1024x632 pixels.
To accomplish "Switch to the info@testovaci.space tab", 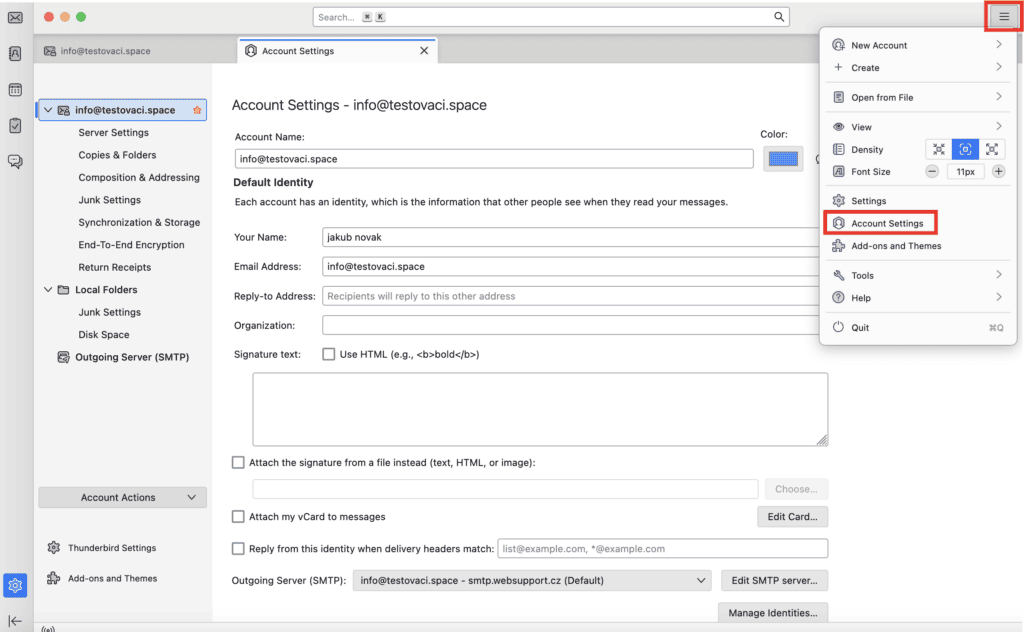I will point(136,50).
